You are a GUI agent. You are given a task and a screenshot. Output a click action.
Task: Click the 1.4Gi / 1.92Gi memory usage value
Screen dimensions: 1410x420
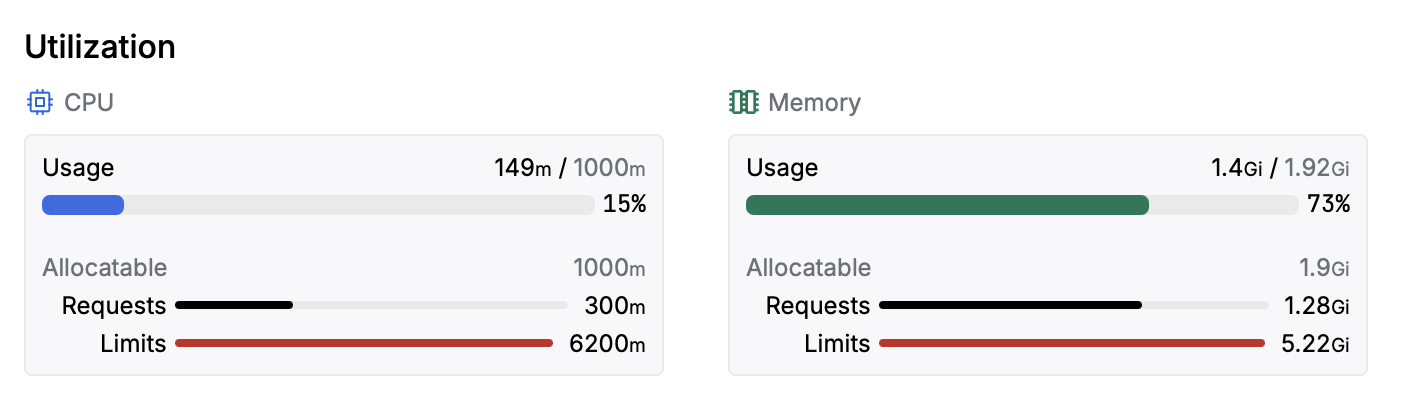pos(1281,168)
